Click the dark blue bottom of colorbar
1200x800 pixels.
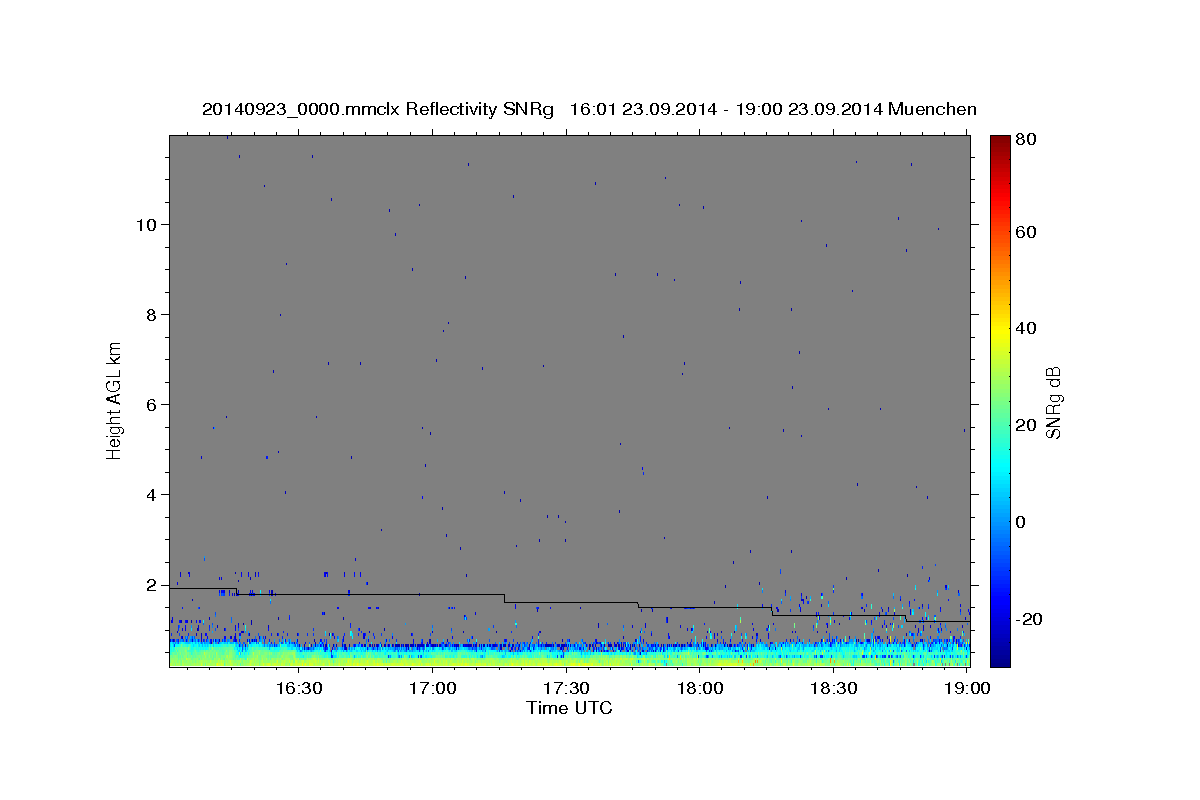click(1000, 655)
